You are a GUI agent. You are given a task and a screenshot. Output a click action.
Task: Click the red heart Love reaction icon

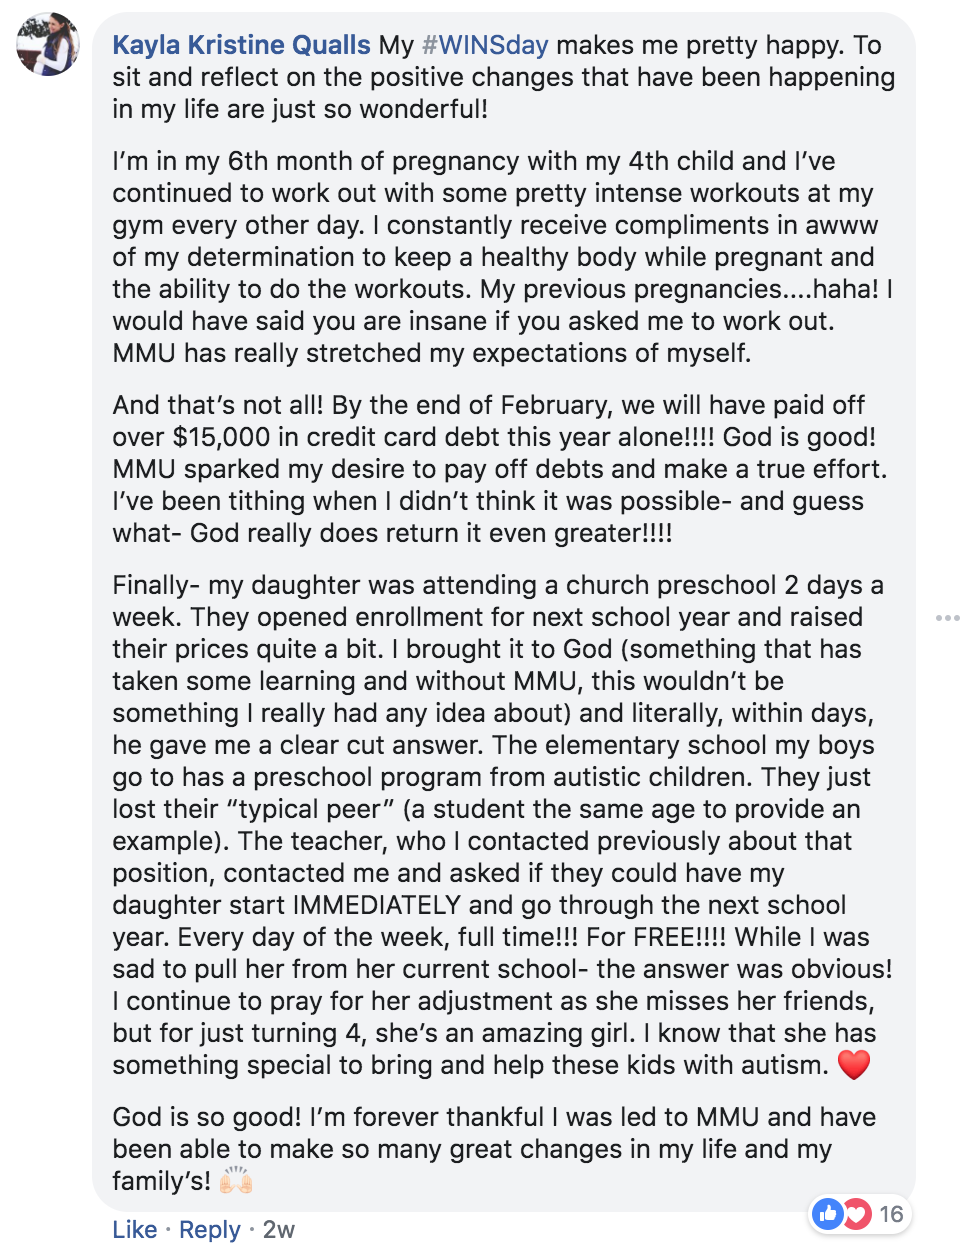[x=856, y=1214]
